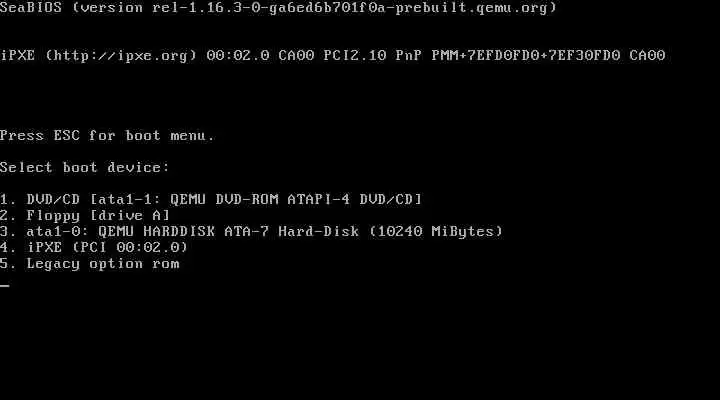Click the 'PCI2.10 PnP' text
720x400 pixels.
pos(372,56)
